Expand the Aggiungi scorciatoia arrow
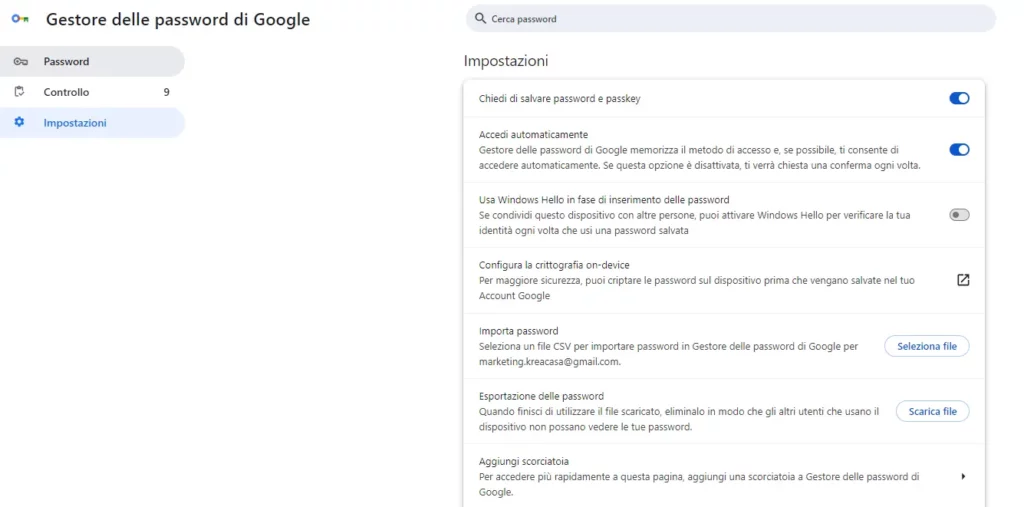1024x507 pixels. pos(963,476)
